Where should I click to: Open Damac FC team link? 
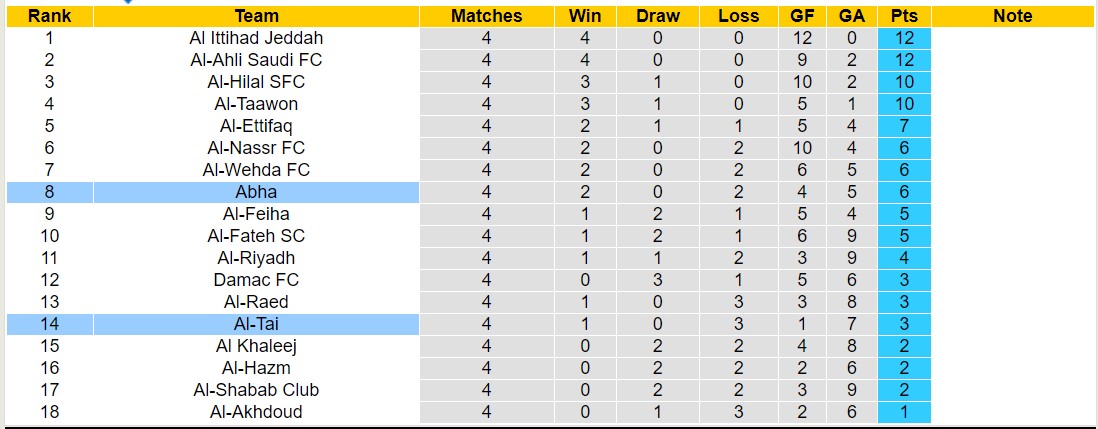tap(256, 280)
